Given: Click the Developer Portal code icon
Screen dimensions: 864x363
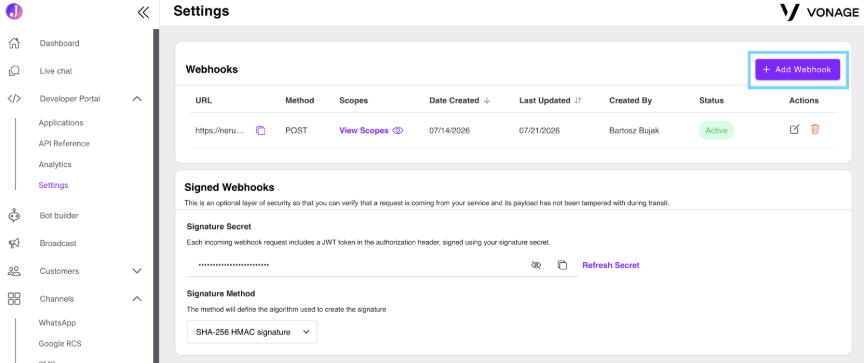Looking at the screenshot, I should 14,99.
